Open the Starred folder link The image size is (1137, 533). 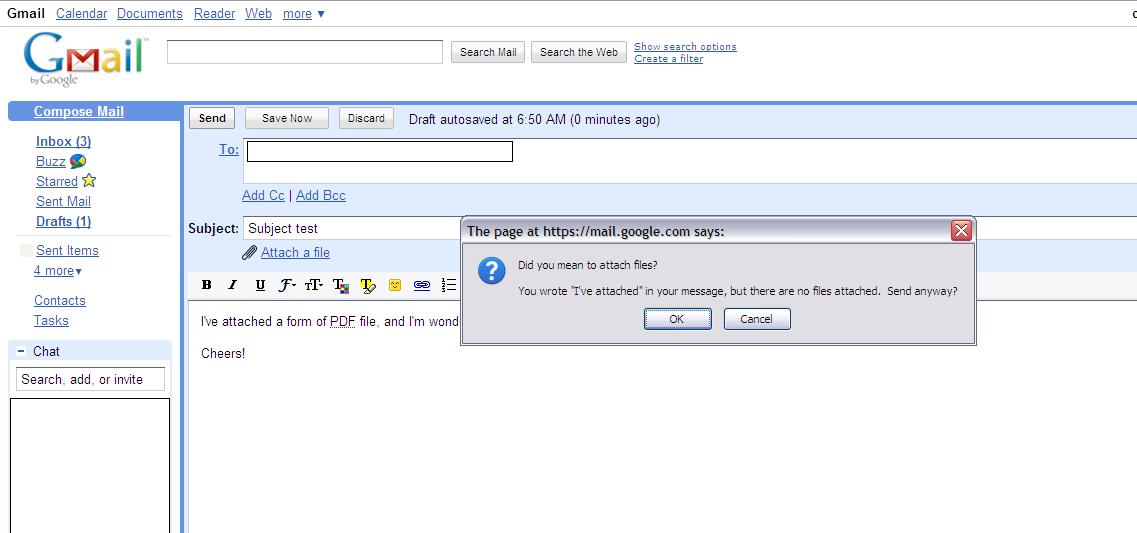click(x=57, y=181)
